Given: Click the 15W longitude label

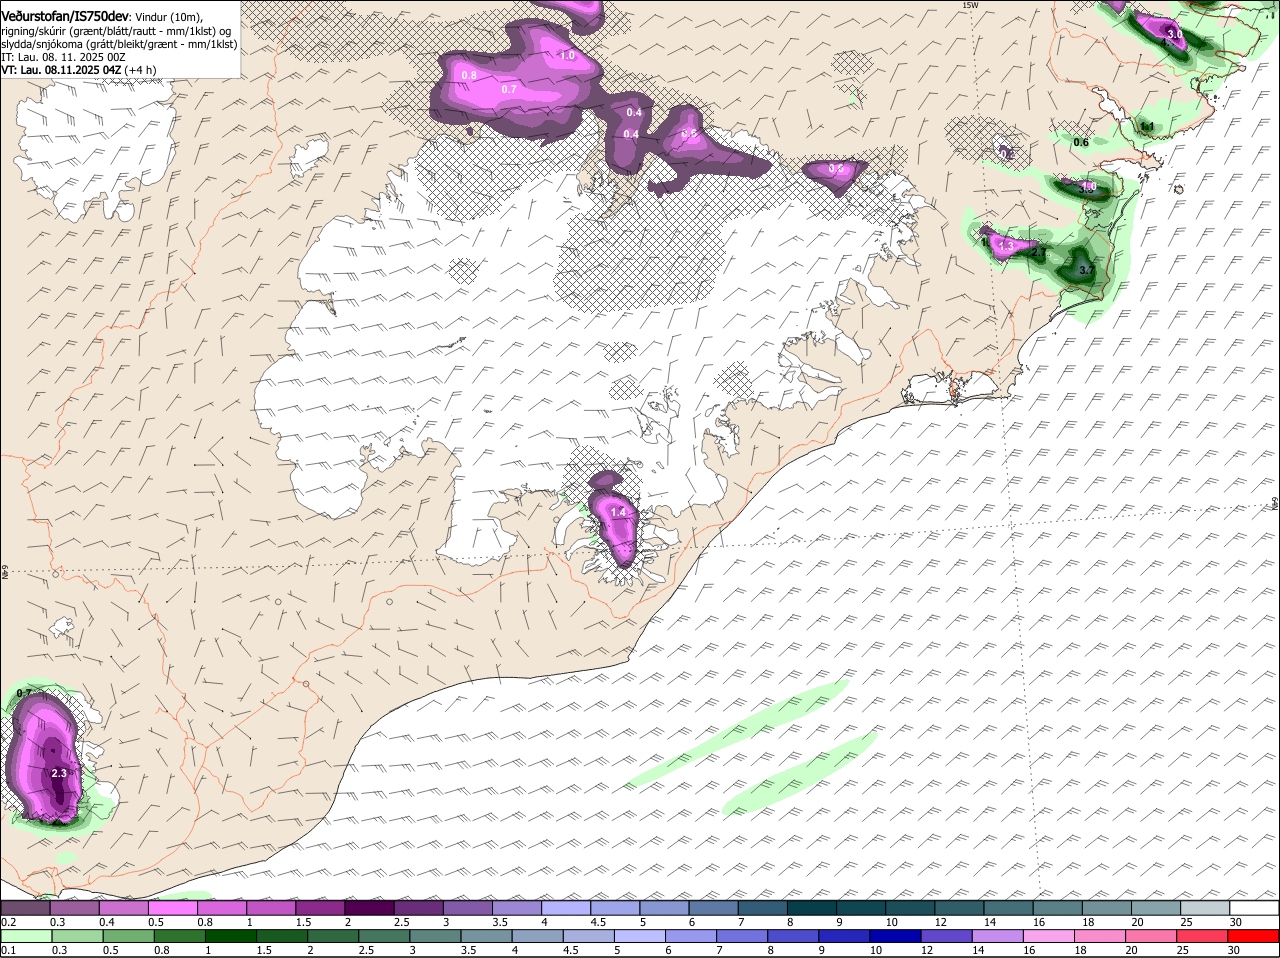Looking at the screenshot, I should tap(968, 5).
